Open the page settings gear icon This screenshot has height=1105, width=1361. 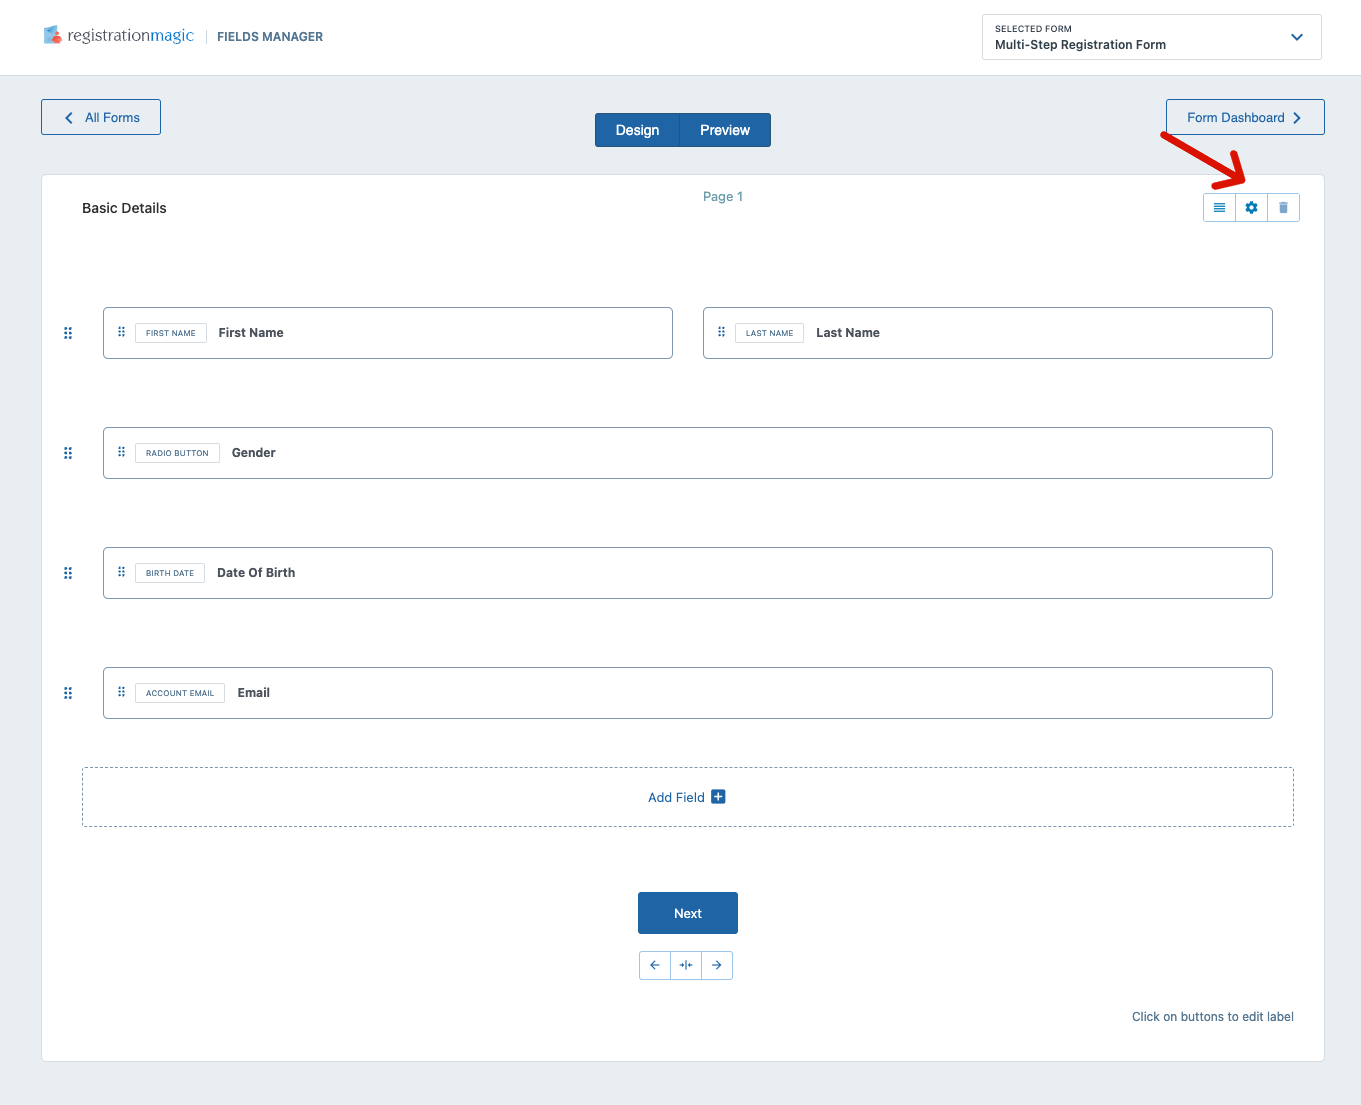(1251, 207)
